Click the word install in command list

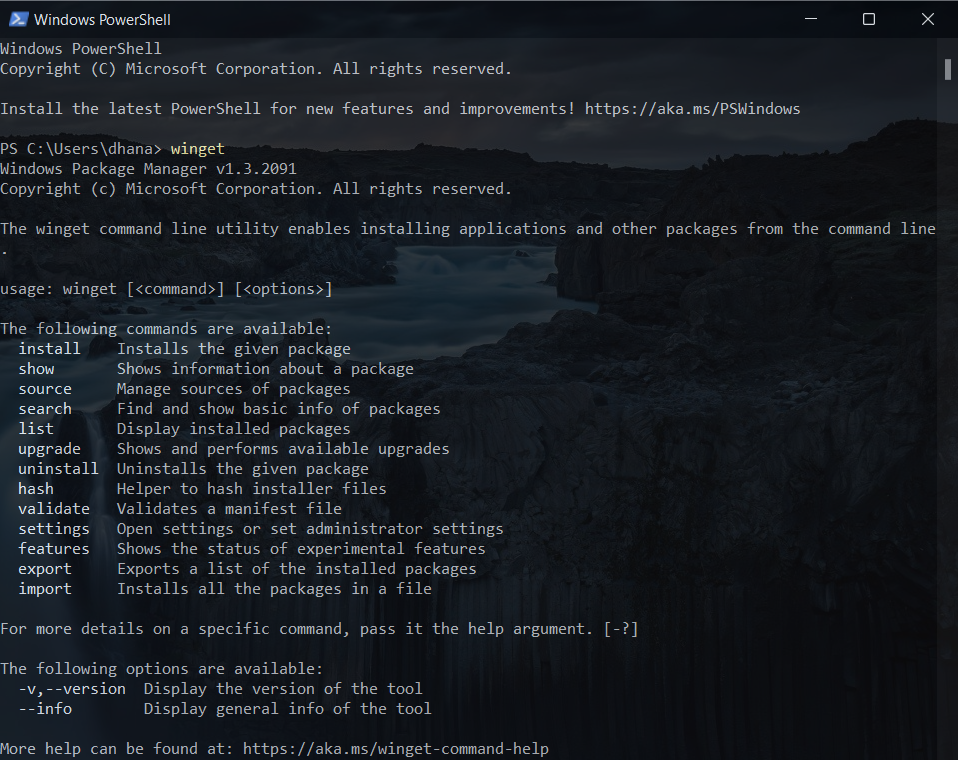point(49,349)
